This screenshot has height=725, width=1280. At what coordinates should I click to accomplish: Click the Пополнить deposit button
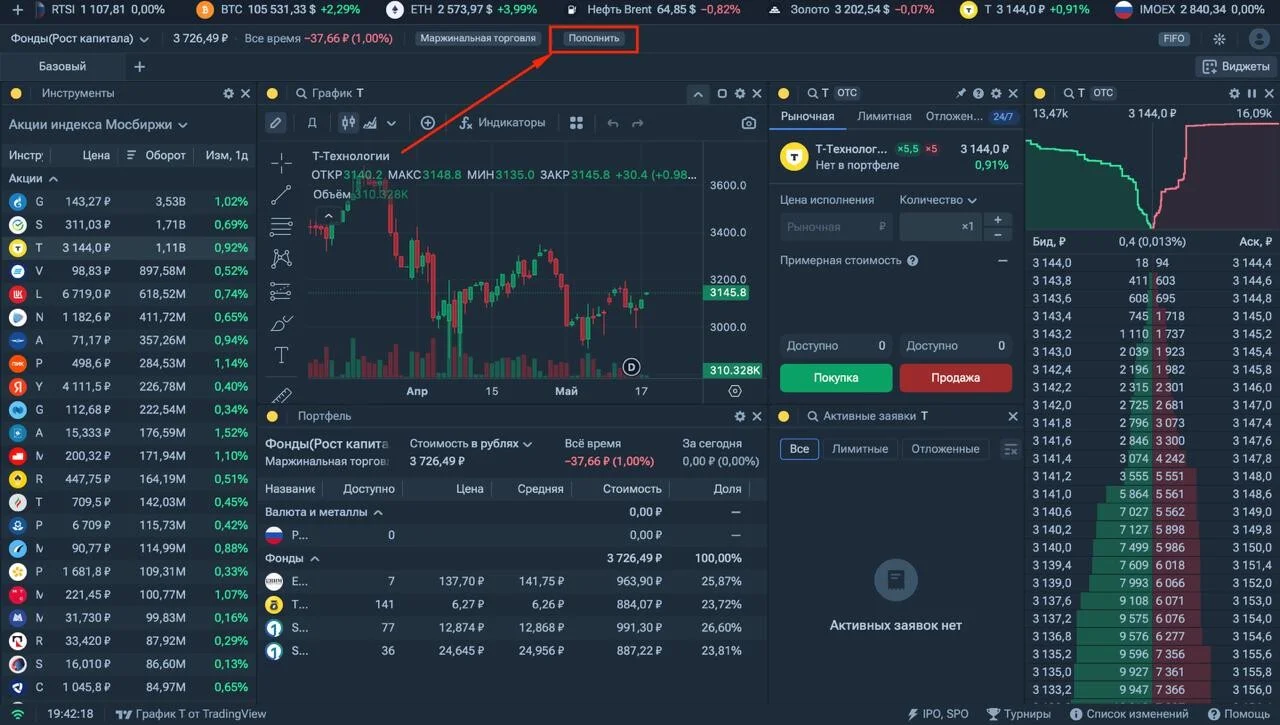point(594,39)
